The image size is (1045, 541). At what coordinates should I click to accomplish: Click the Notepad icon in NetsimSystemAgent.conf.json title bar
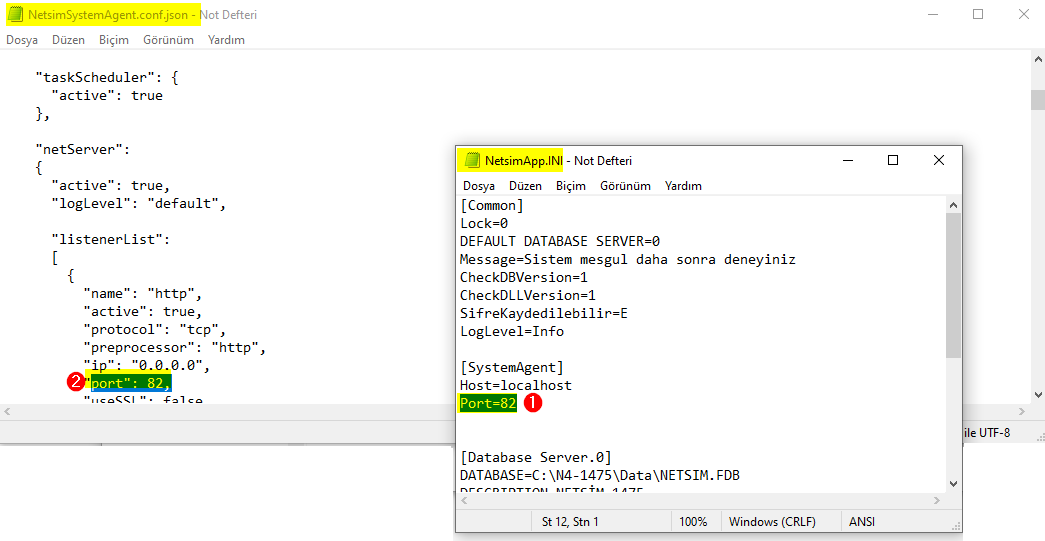coord(15,15)
